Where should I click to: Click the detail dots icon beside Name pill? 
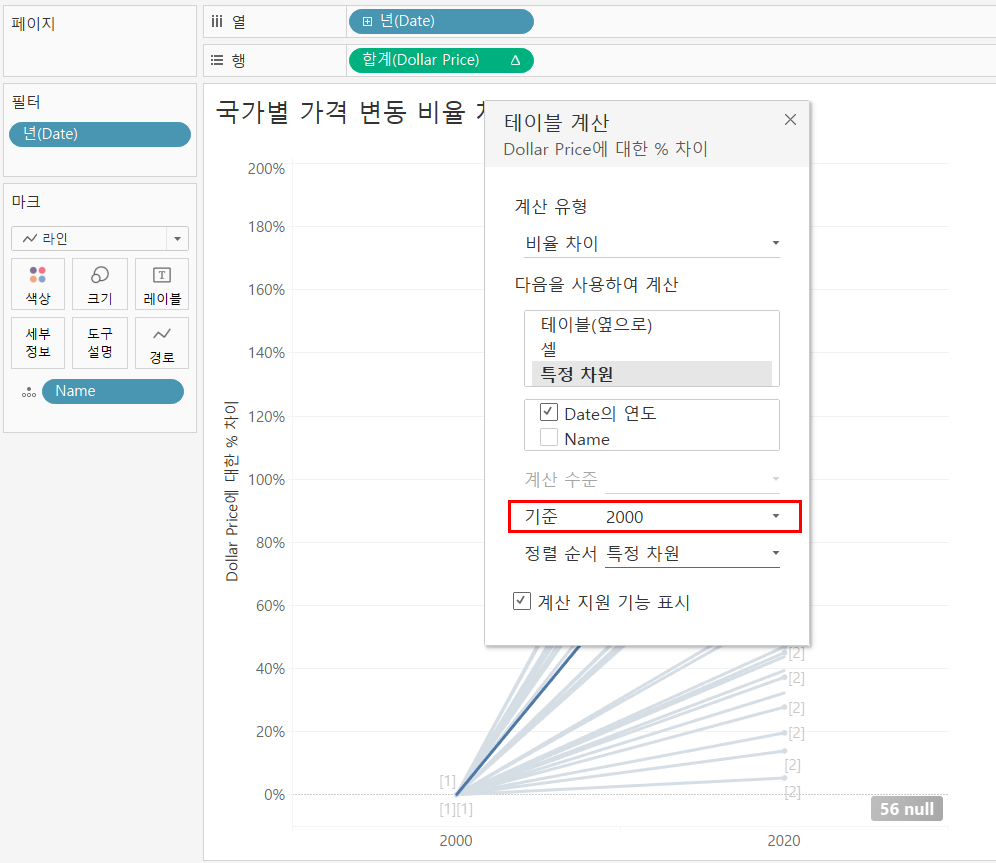point(29,392)
